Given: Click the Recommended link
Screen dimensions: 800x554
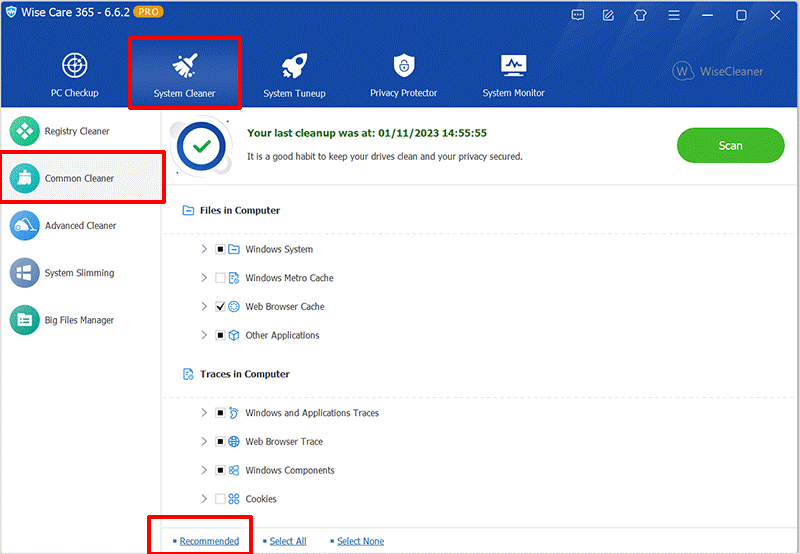Looking at the screenshot, I should click(x=209, y=541).
